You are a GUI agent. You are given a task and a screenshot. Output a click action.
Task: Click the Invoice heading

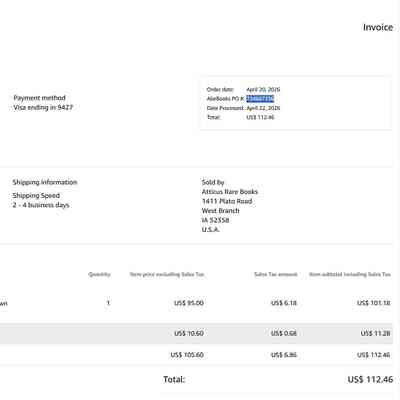(x=378, y=27)
